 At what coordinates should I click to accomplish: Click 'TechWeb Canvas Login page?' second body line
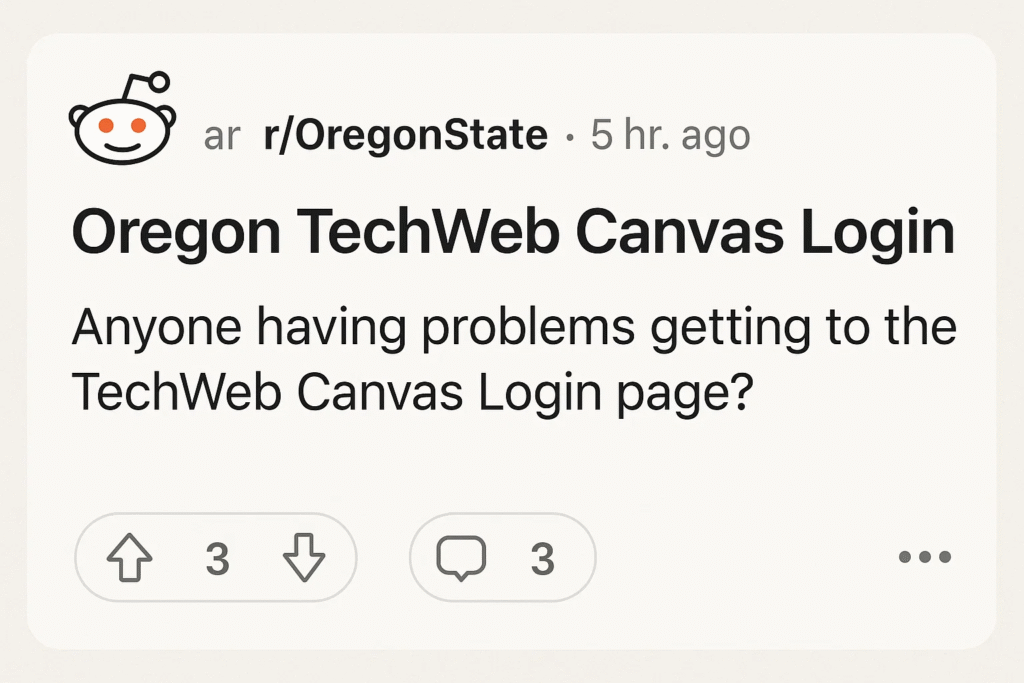[413, 392]
